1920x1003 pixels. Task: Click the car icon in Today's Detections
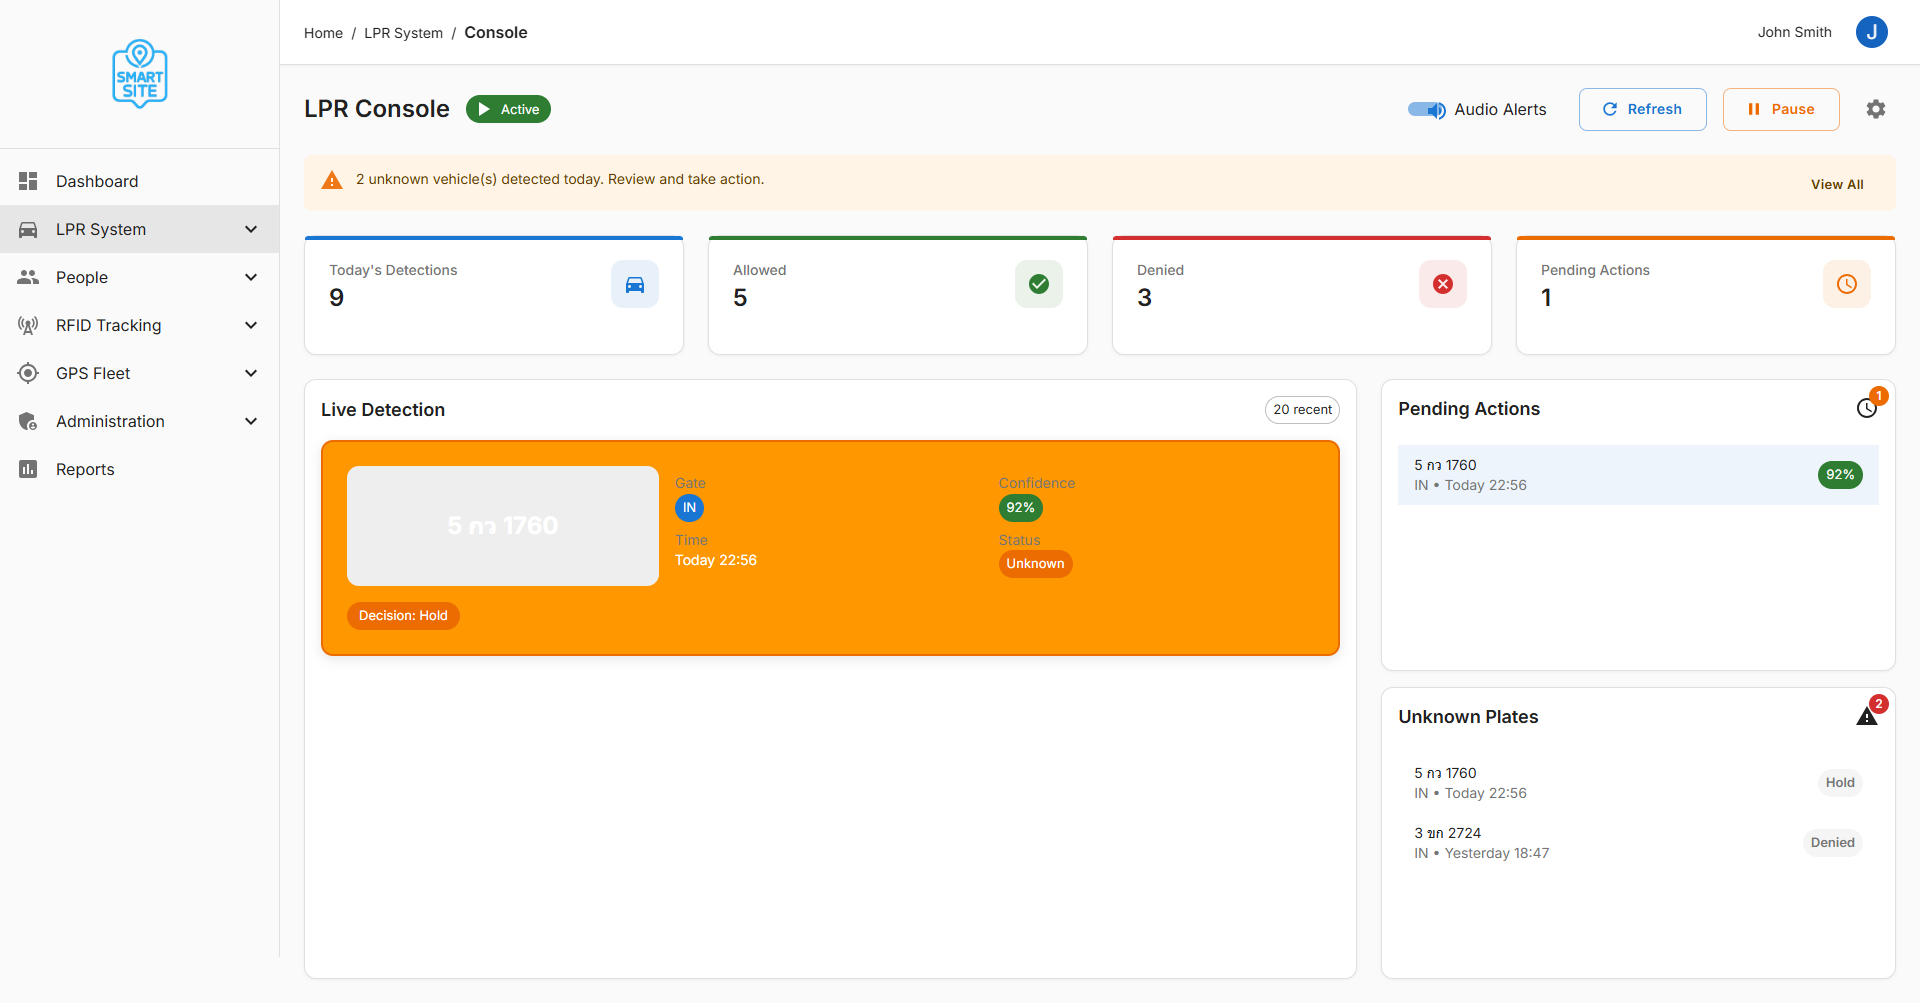(x=635, y=284)
